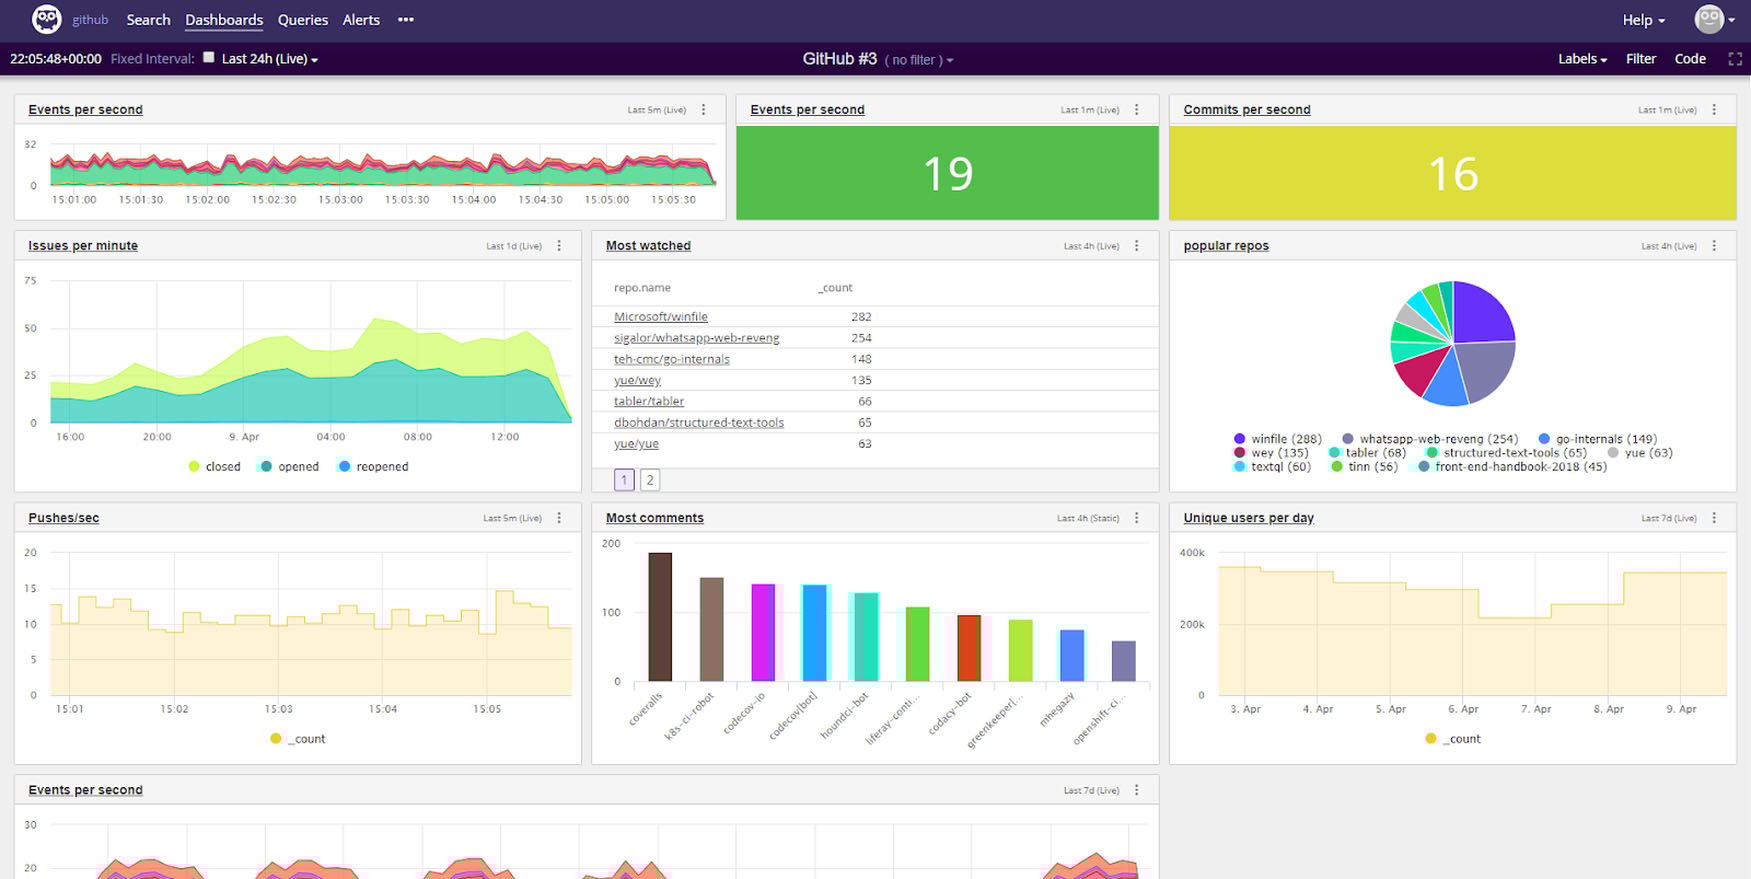Click the github account label

[x=90, y=20]
